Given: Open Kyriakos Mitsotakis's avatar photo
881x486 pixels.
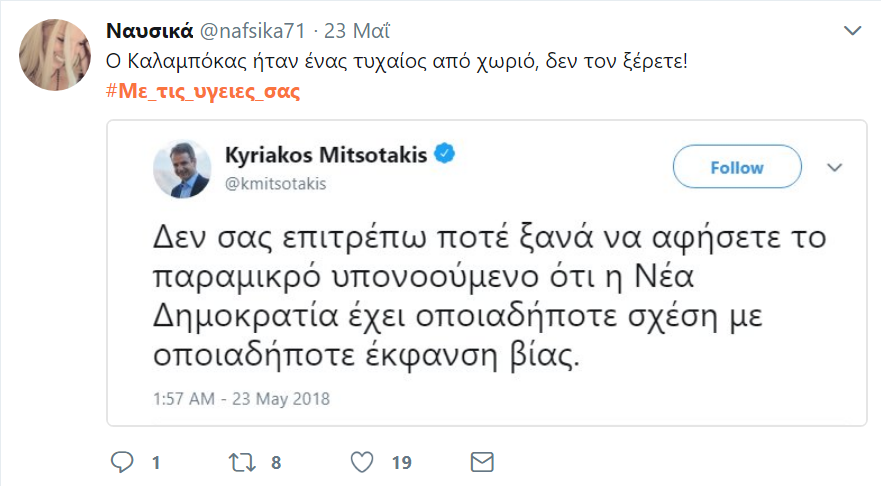Looking at the screenshot, I should pyautogui.click(x=181, y=168).
